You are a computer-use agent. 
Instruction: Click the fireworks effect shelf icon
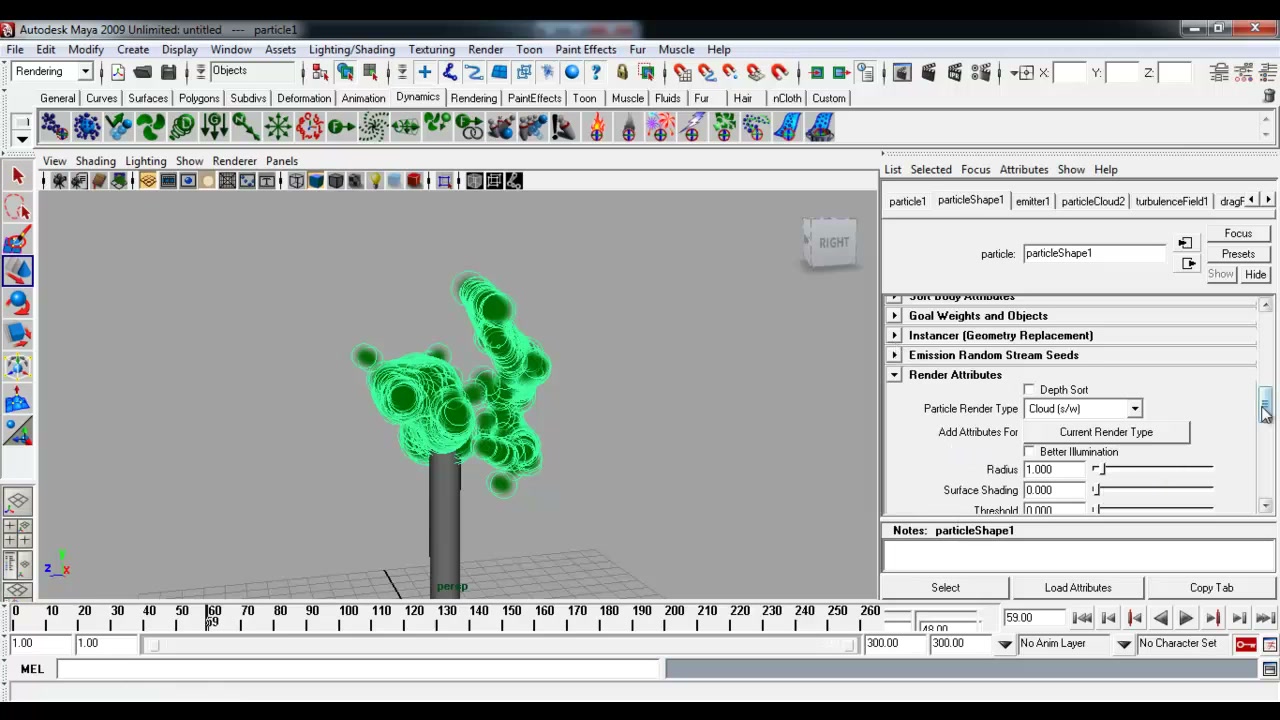(x=660, y=127)
